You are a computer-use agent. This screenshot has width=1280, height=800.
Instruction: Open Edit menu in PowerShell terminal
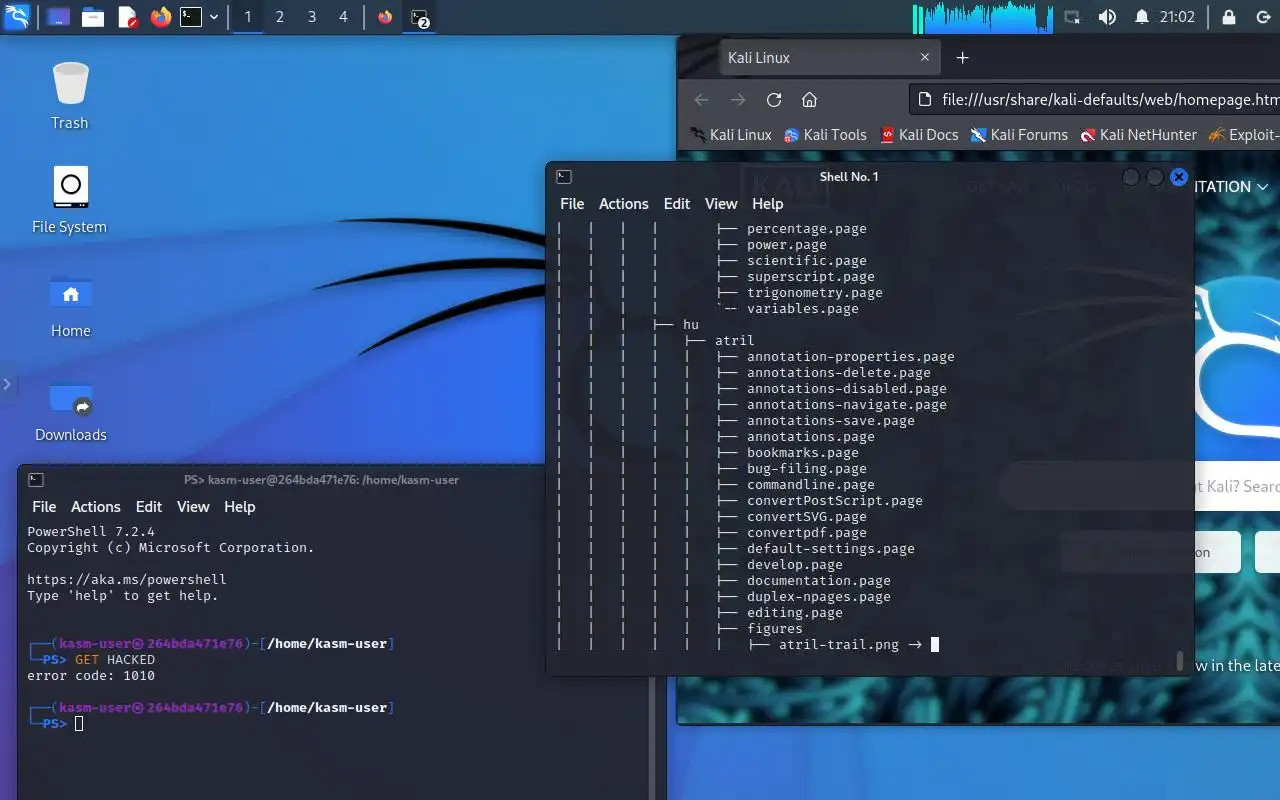149,506
